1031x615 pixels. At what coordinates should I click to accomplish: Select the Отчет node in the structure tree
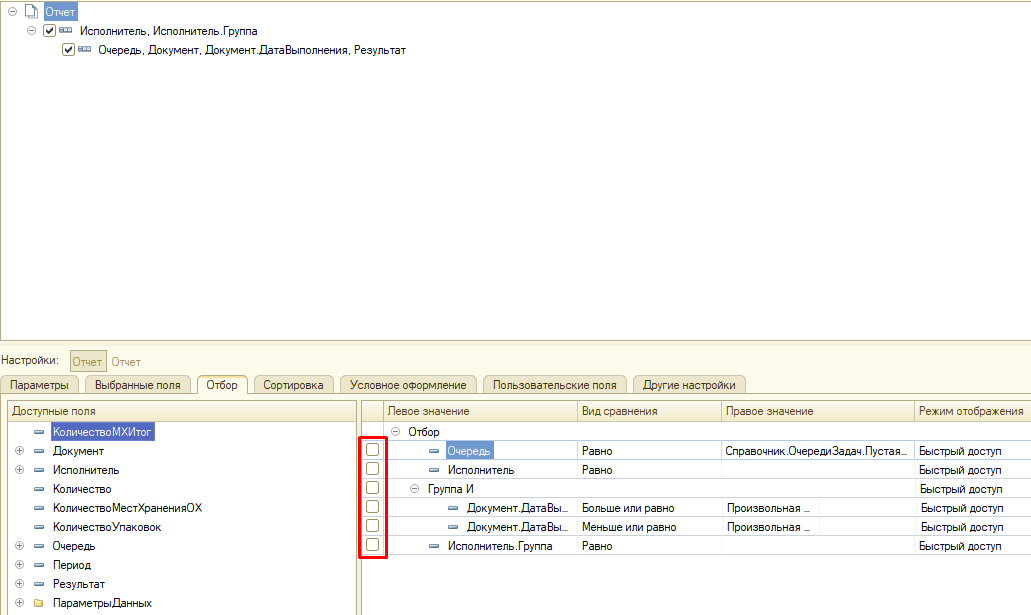(60, 12)
